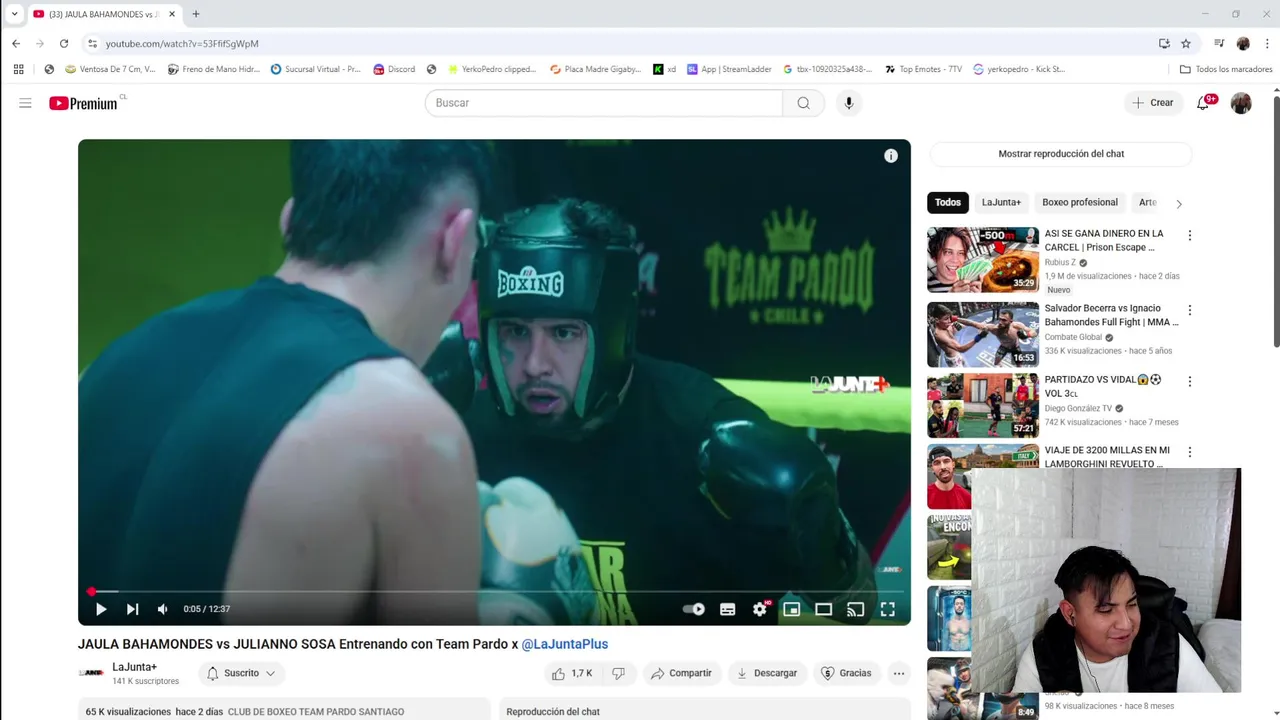Viewport: 1280px width, 720px height.
Task: Open options for Salvador Becerra video
Action: click(1190, 310)
